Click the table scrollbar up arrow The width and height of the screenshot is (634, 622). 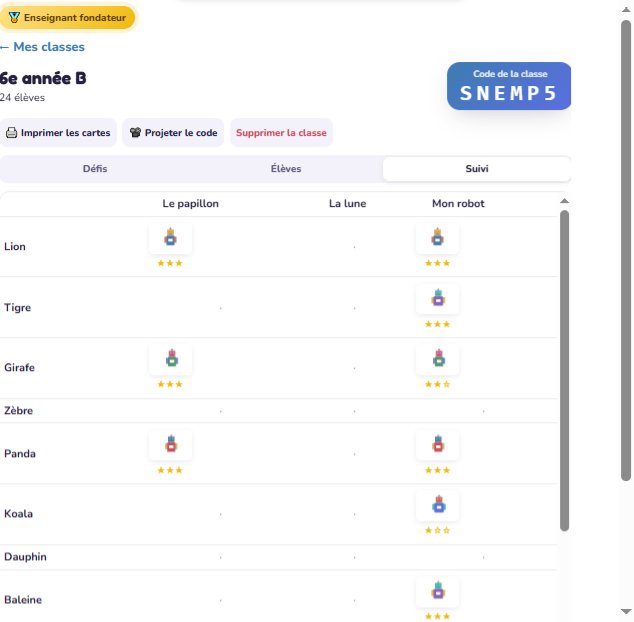point(565,201)
